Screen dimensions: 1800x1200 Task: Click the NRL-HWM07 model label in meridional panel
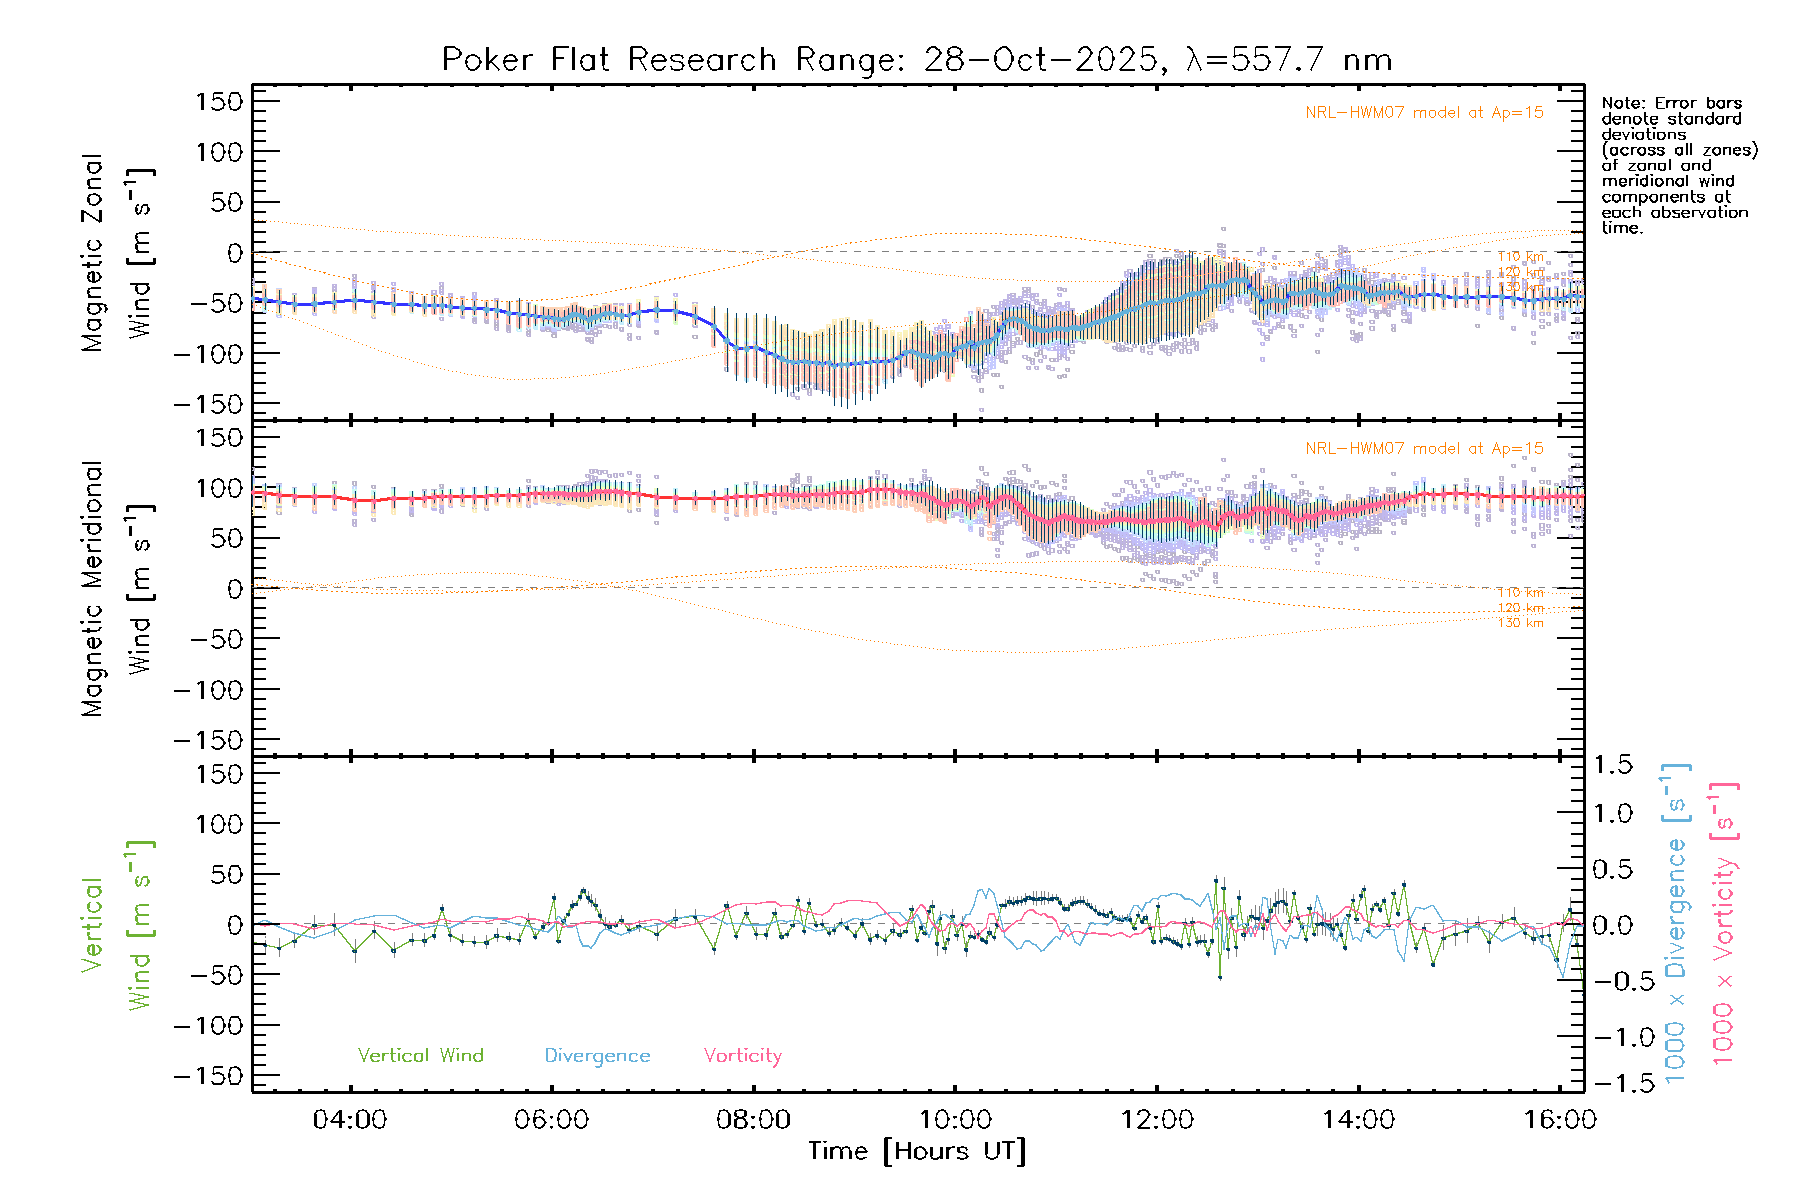[1424, 449]
